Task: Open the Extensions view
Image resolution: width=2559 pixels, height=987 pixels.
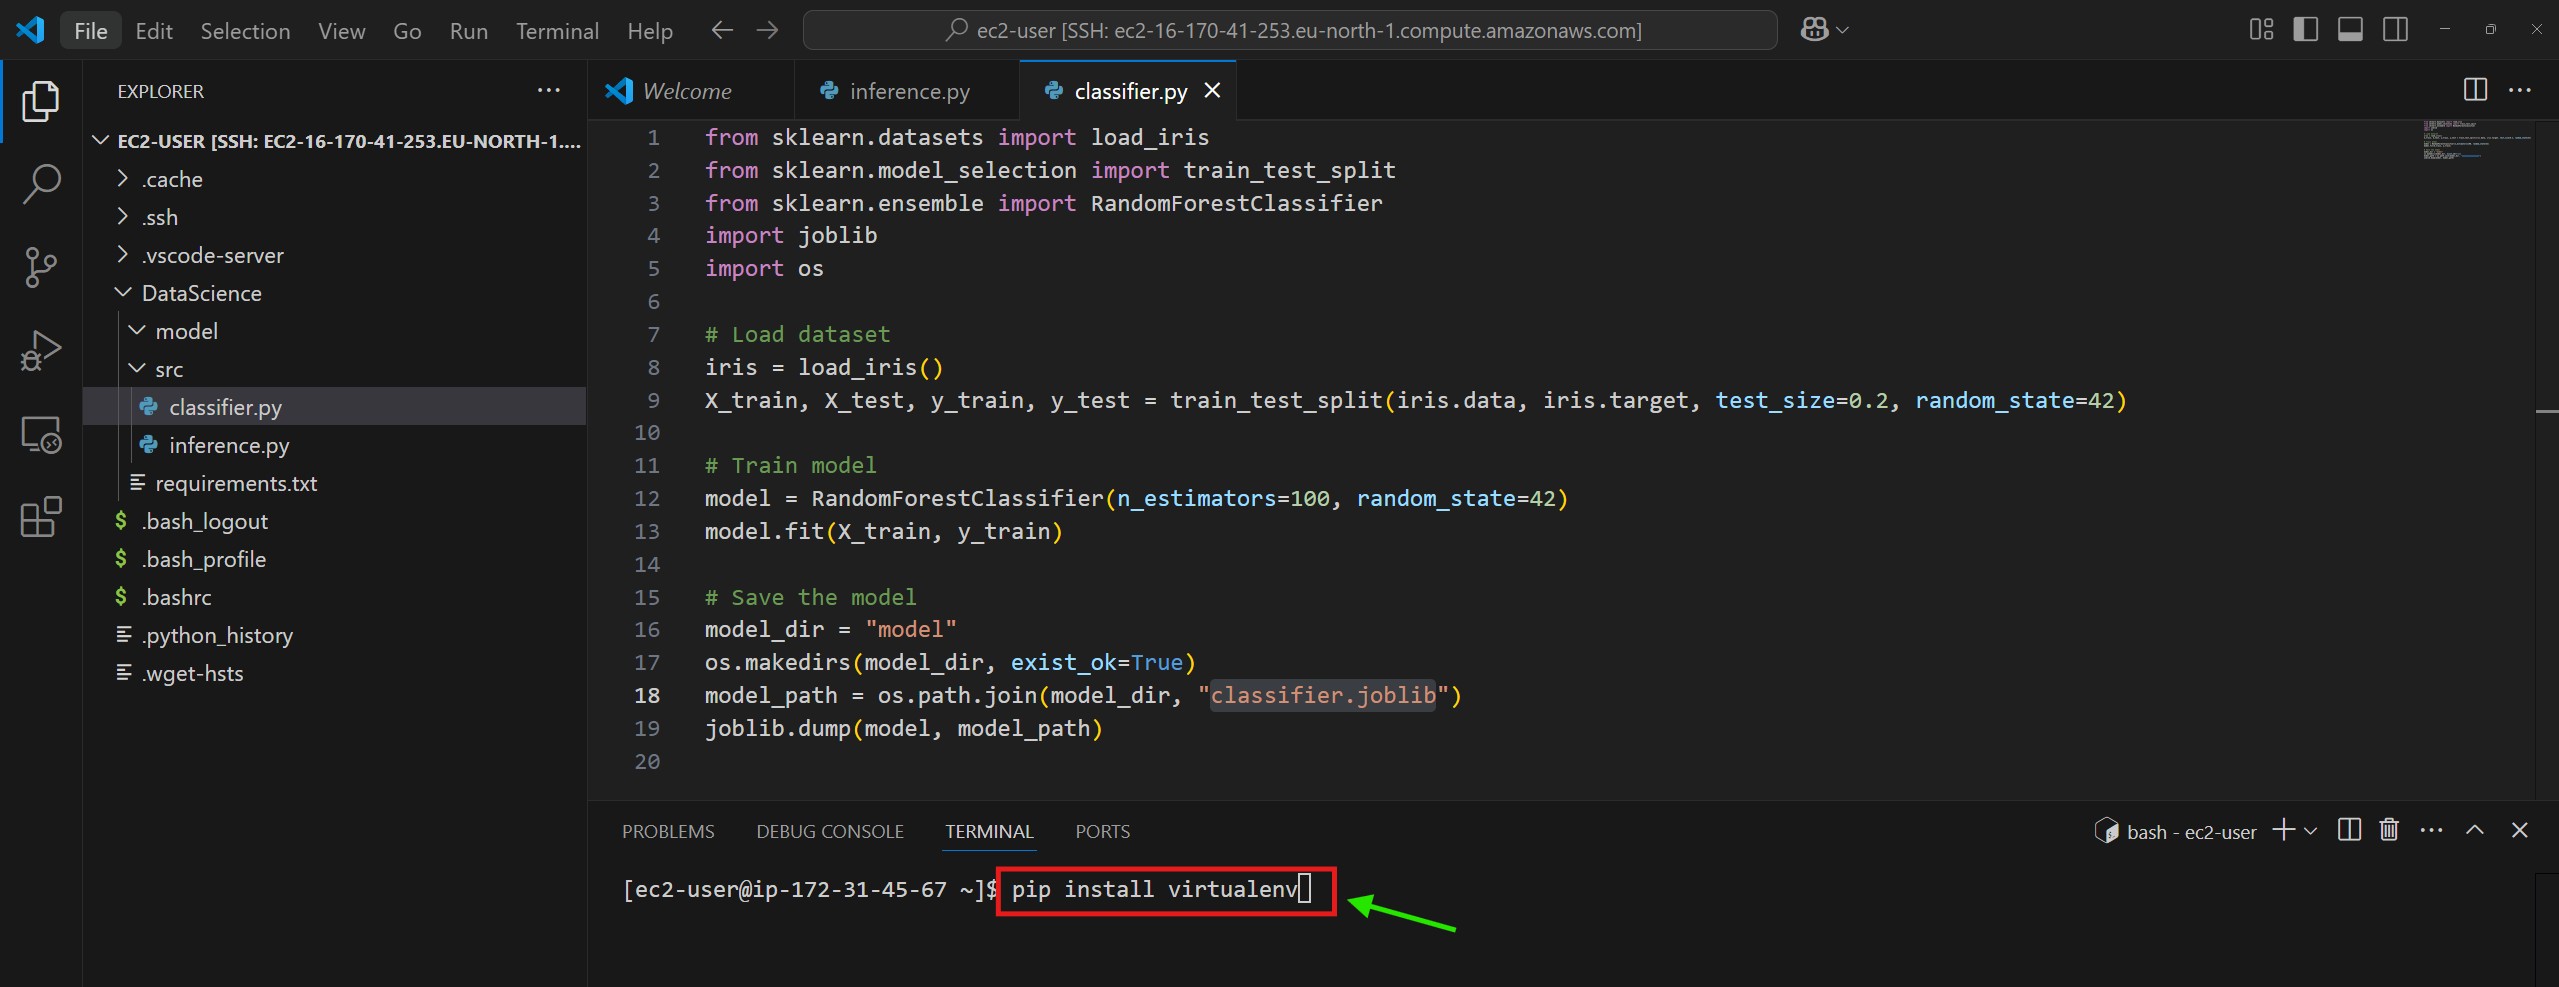Action: point(41,517)
